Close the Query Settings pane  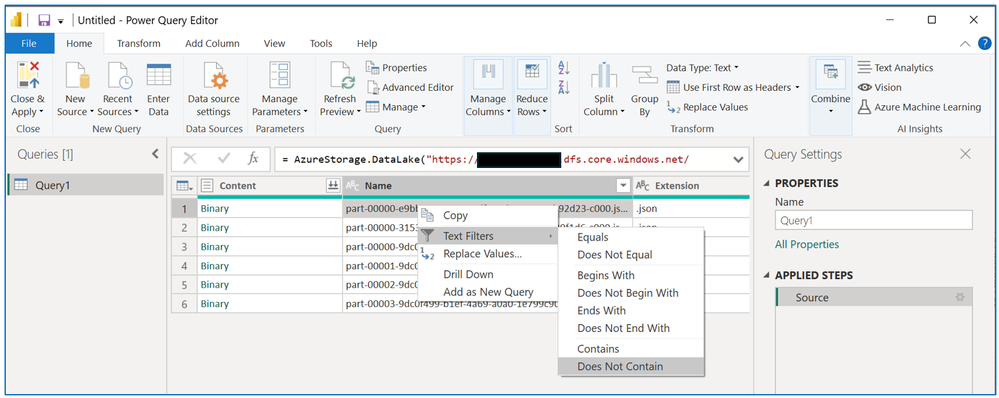click(966, 154)
